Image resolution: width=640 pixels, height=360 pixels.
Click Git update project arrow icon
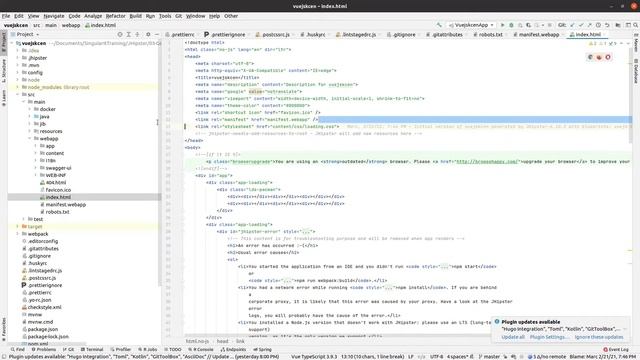(572, 25)
